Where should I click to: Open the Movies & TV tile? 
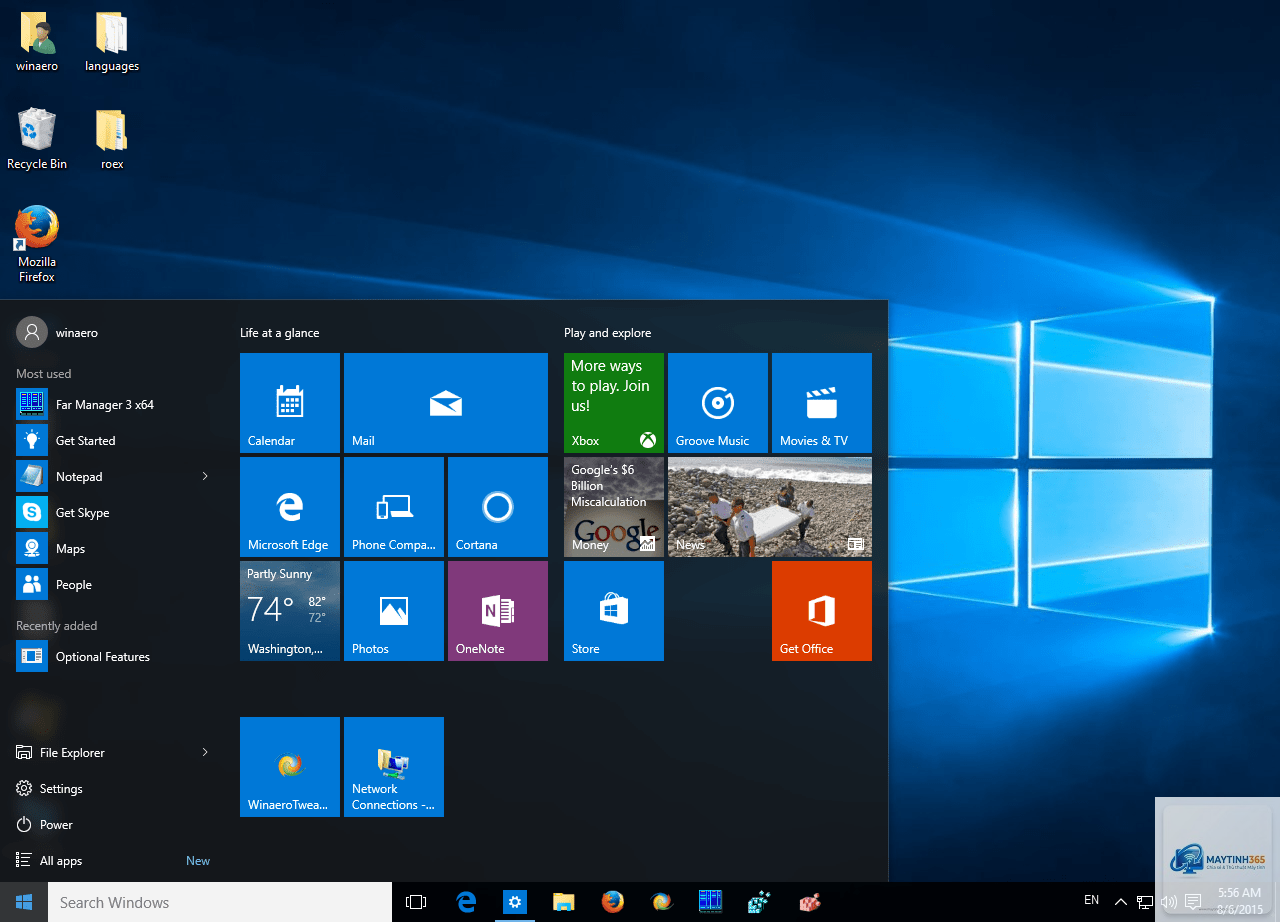pyautogui.click(x=822, y=403)
